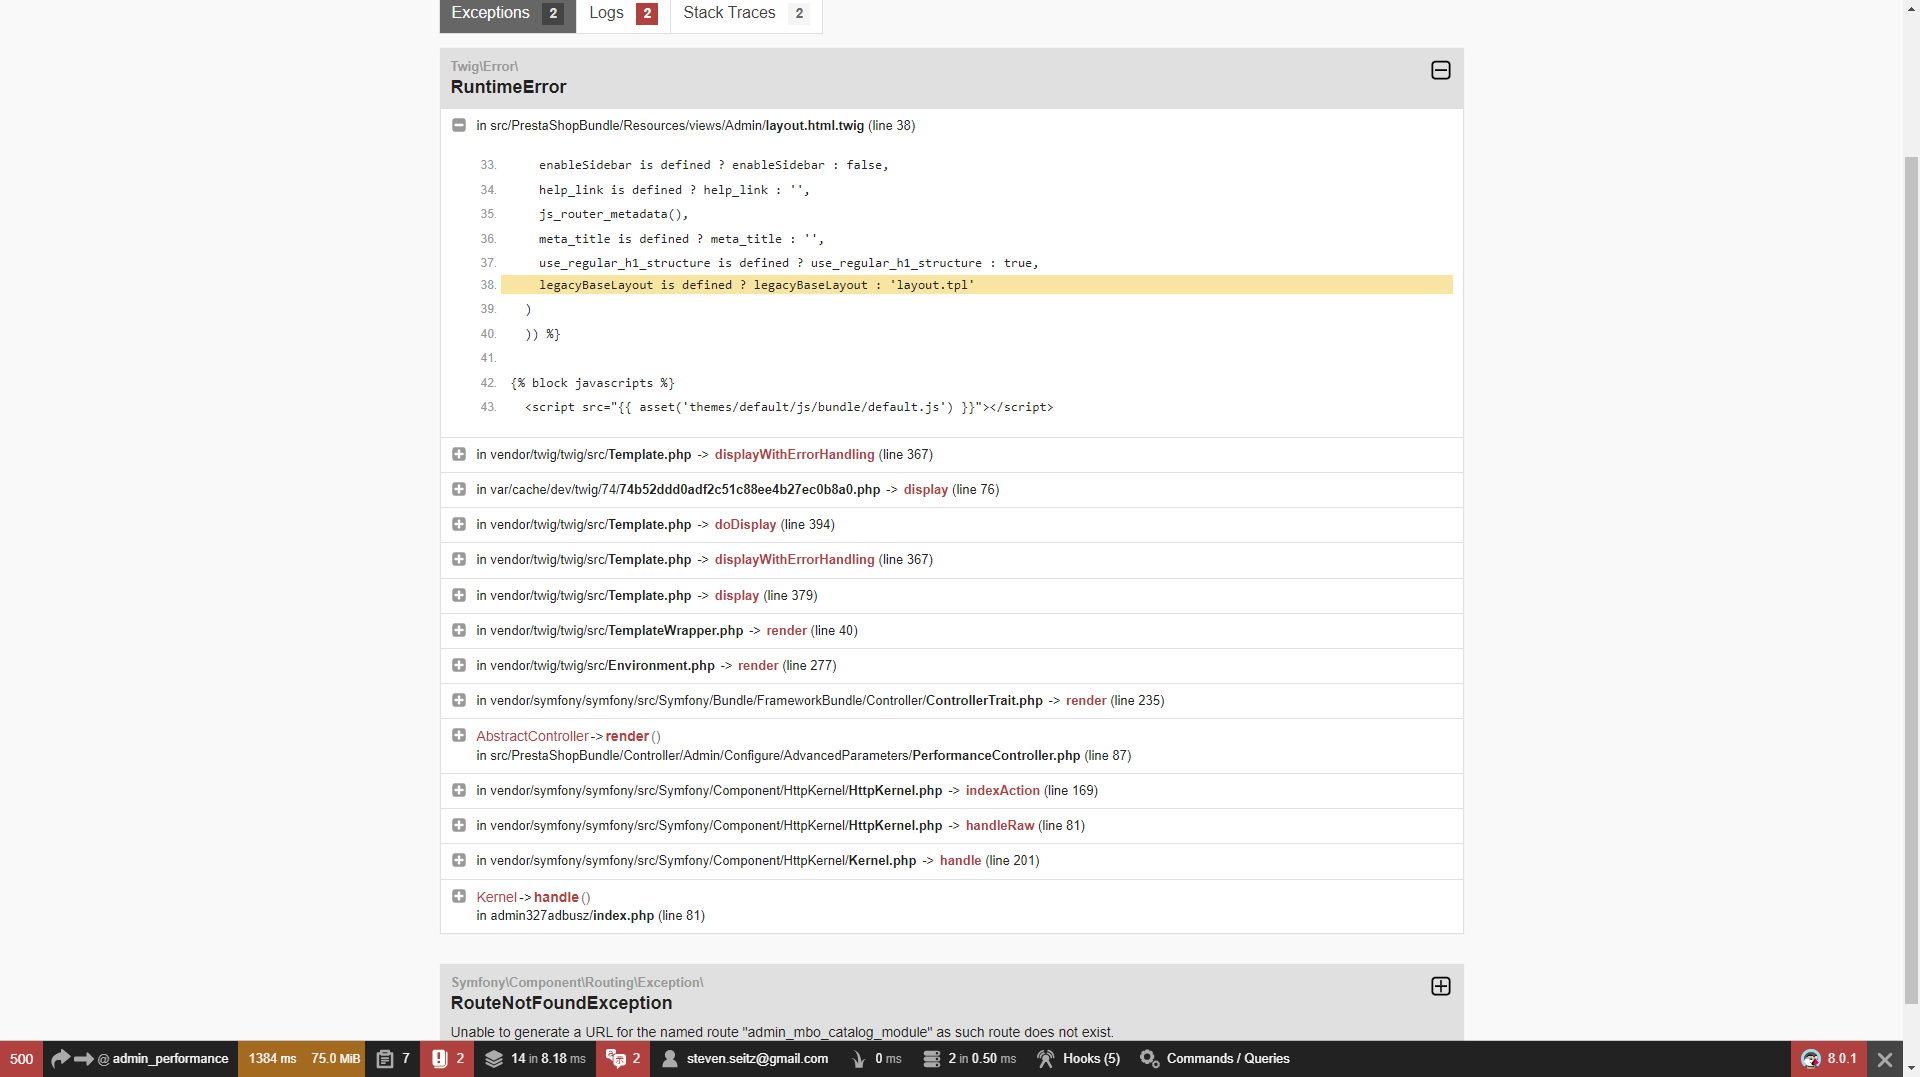Expand the AbstractController render trace
1920x1077 pixels.
[x=459, y=735]
